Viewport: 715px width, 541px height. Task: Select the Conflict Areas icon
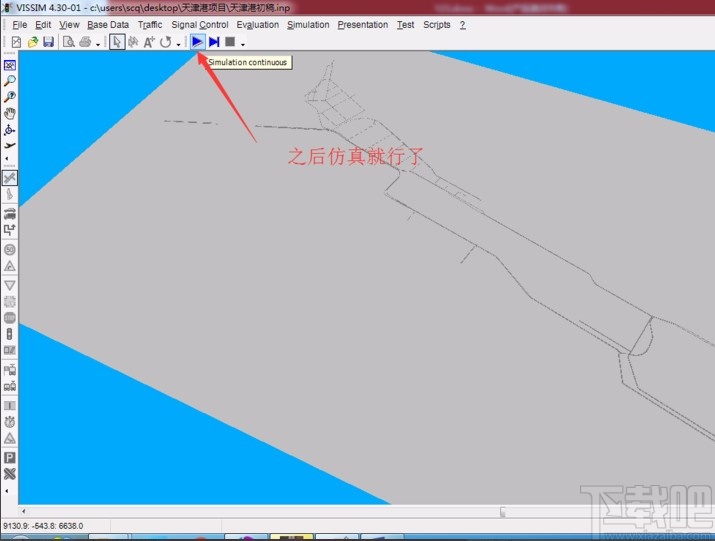pyautogui.click(x=10, y=302)
